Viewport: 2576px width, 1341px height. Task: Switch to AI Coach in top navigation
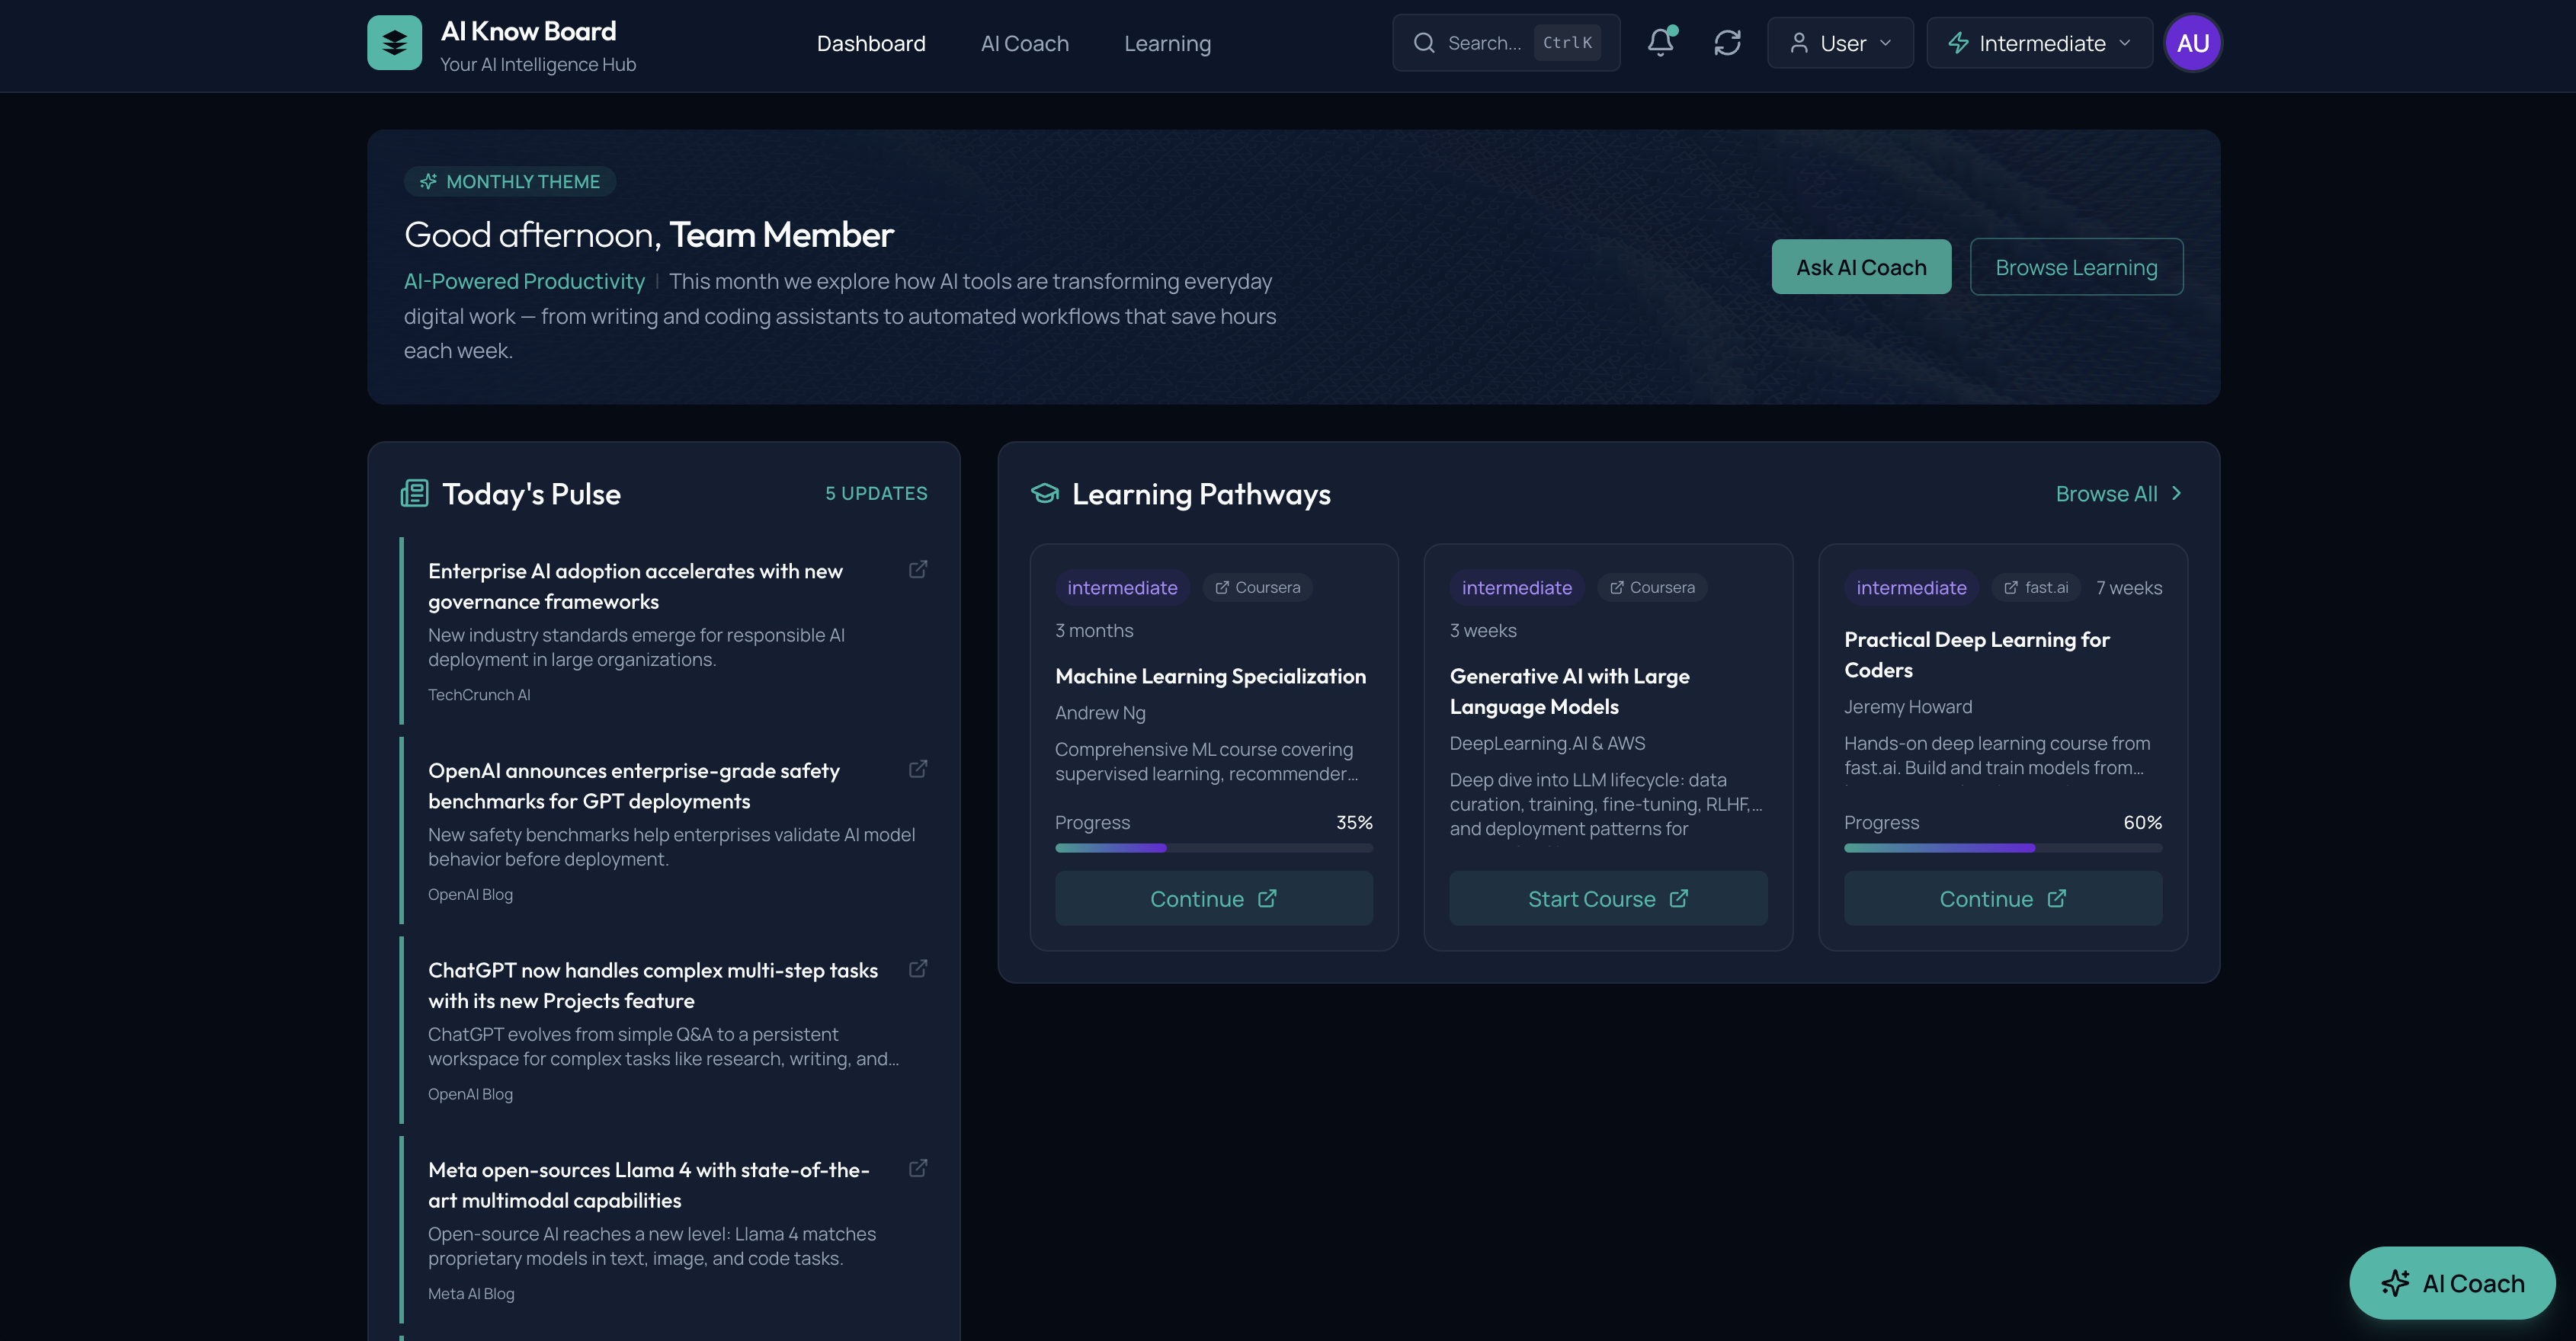click(x=1024, y=43)
